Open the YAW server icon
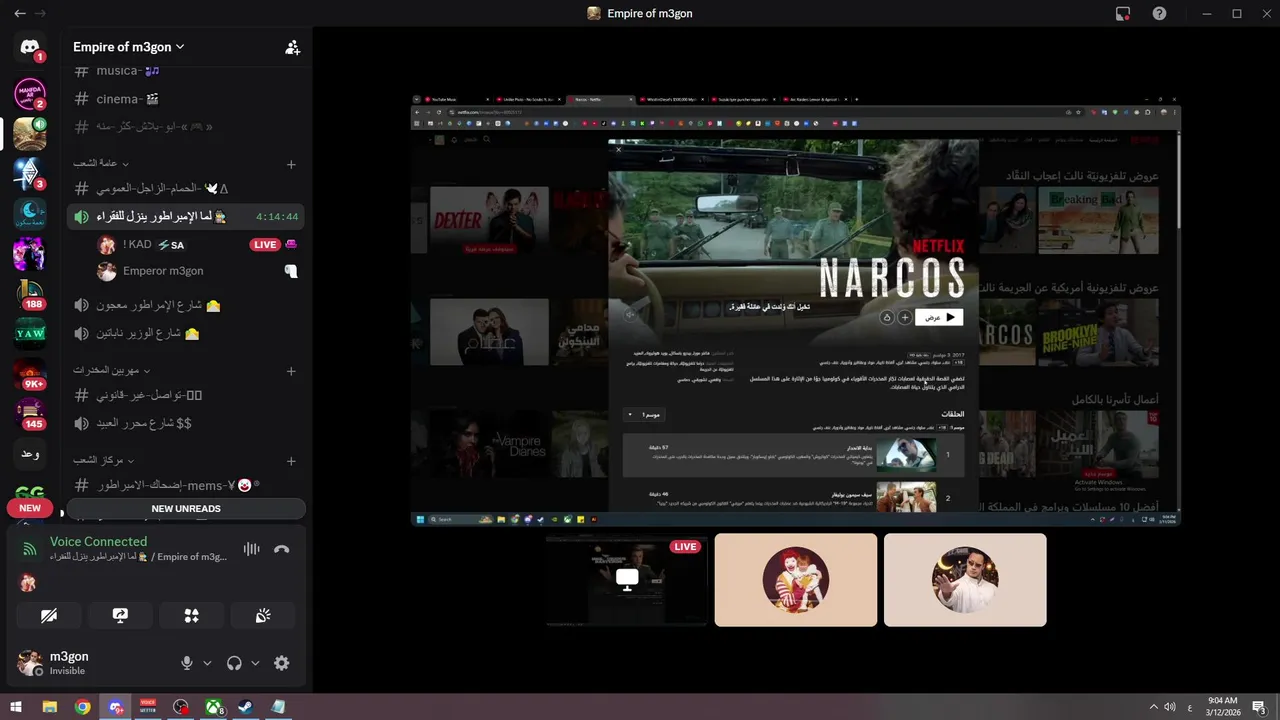The height and width of the screenshot is (720, 1280). (x=30, y=333)
